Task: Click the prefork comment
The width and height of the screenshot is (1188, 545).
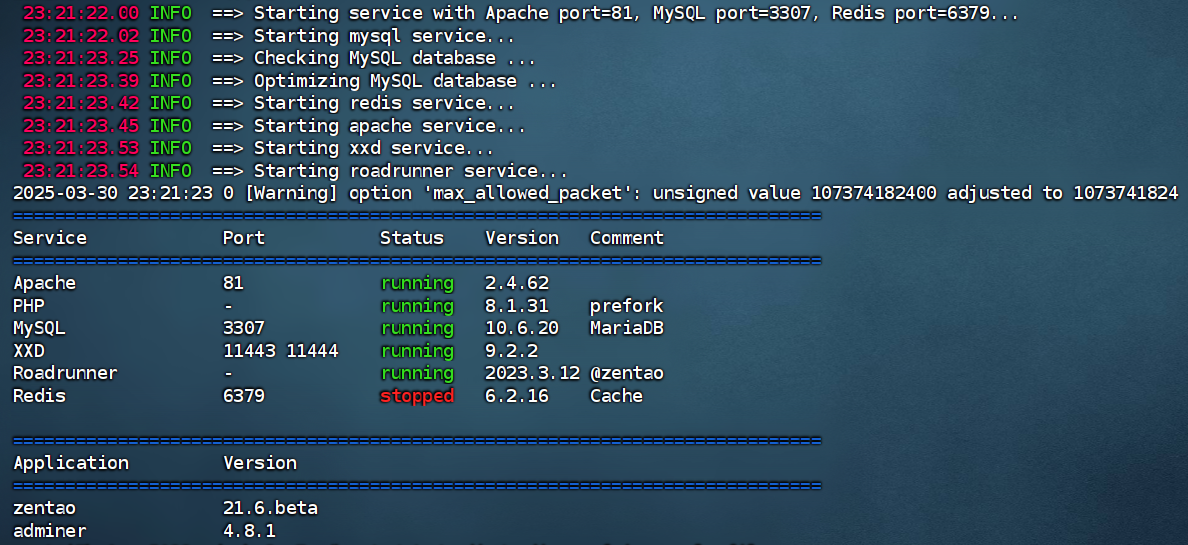Action: (627, 306)
